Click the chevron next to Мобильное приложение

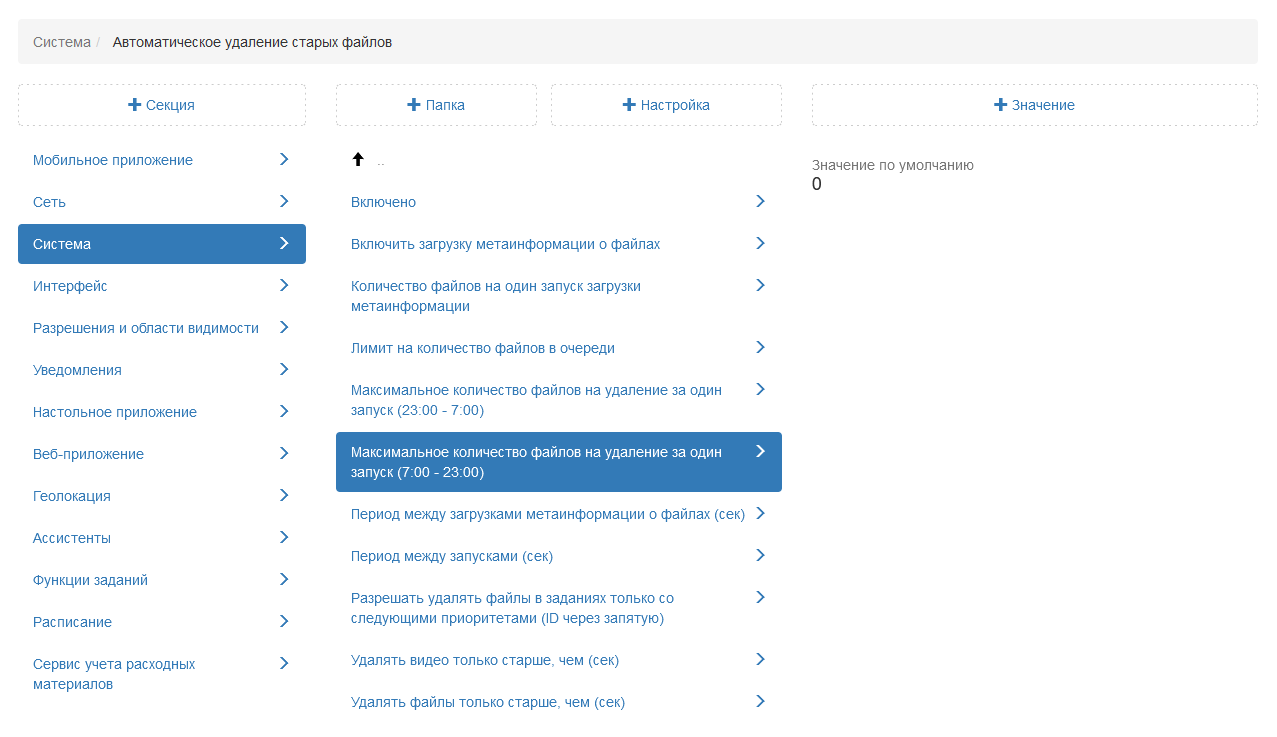pyautogui.click(x=284, y=159)
